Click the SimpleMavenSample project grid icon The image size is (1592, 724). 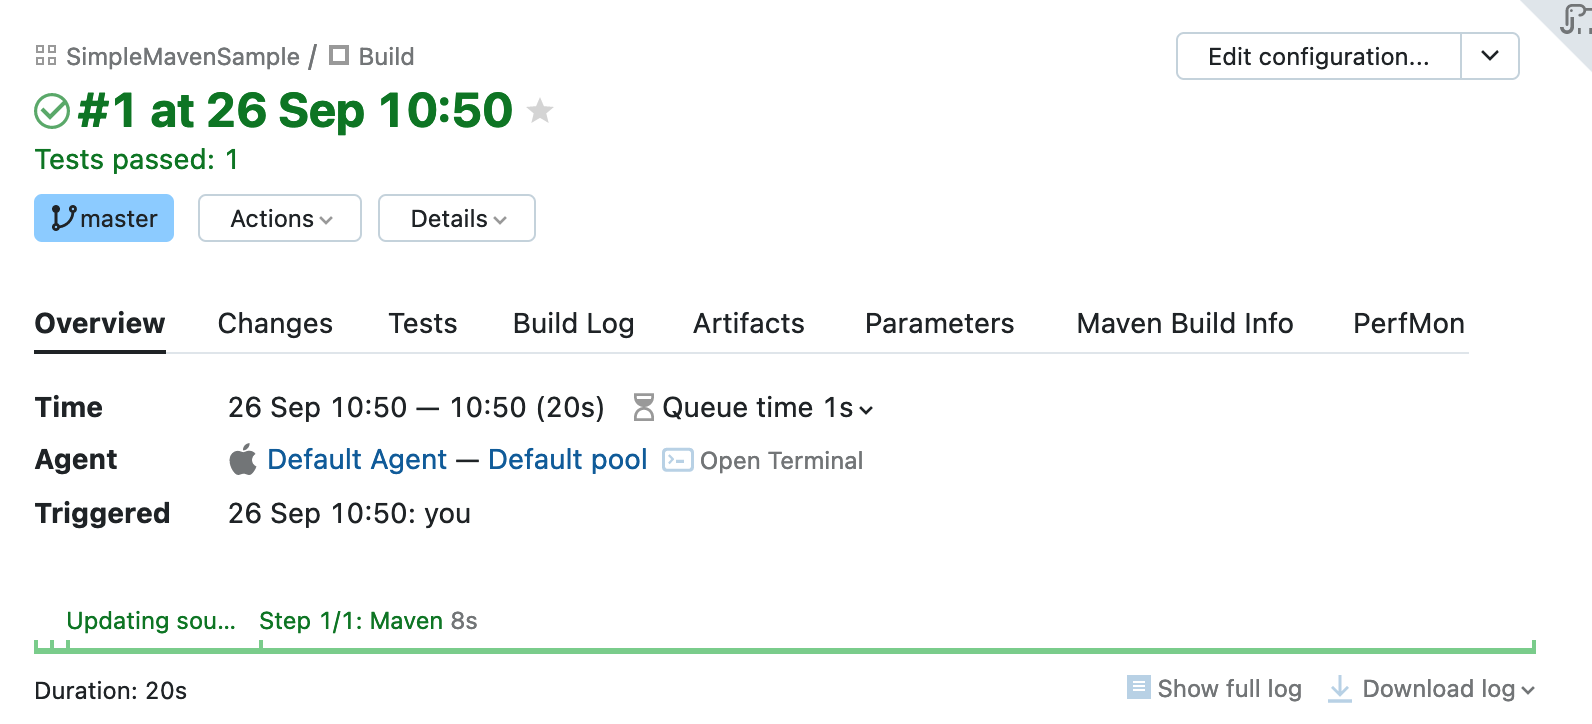point(46,56)
